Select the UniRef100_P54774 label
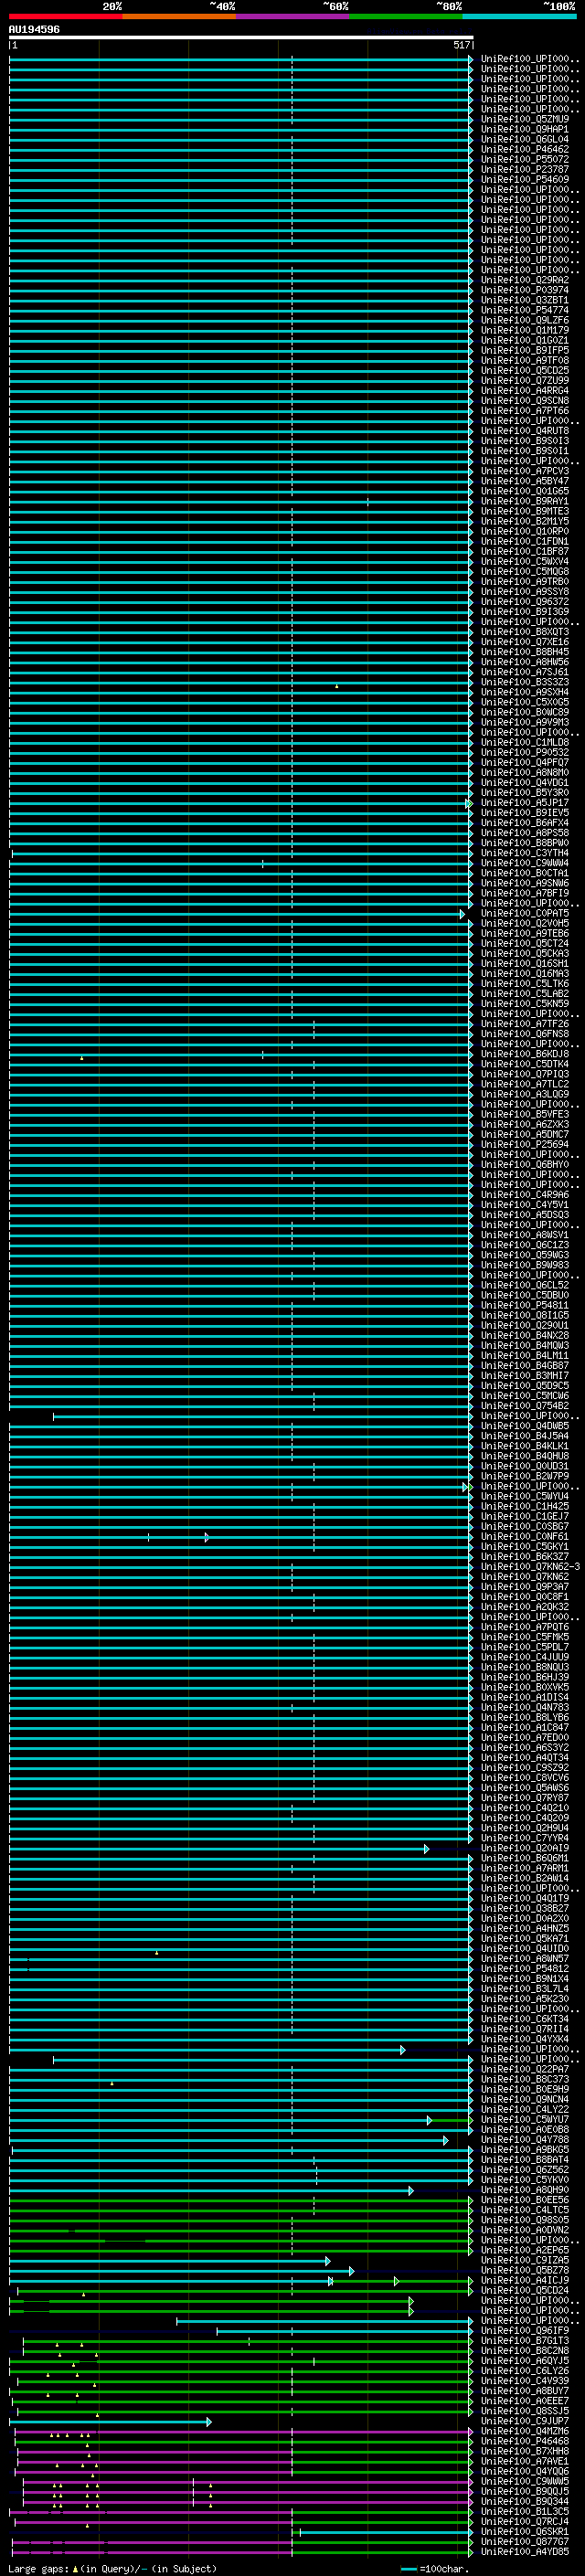This screenshot has width=585, height=2576. tap(525, 310)
